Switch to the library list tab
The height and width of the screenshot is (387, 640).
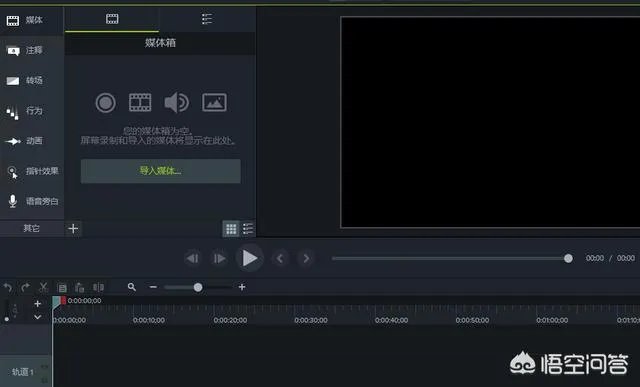coord(207,19)
